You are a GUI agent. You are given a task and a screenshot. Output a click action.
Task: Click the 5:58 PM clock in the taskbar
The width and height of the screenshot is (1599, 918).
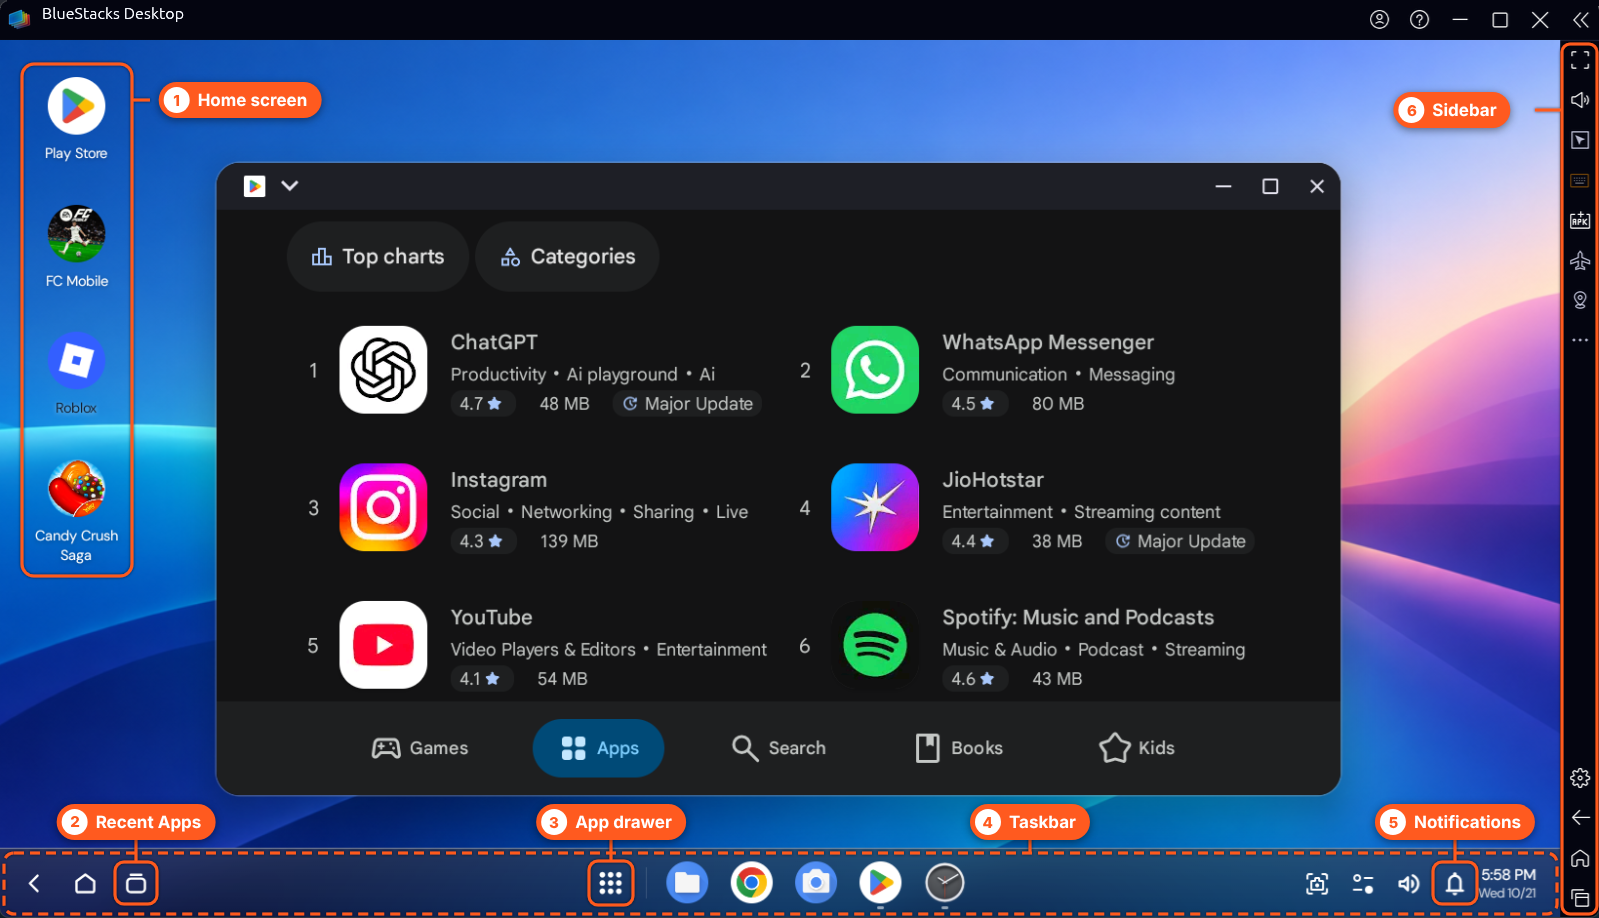[x=1508, y=875]
